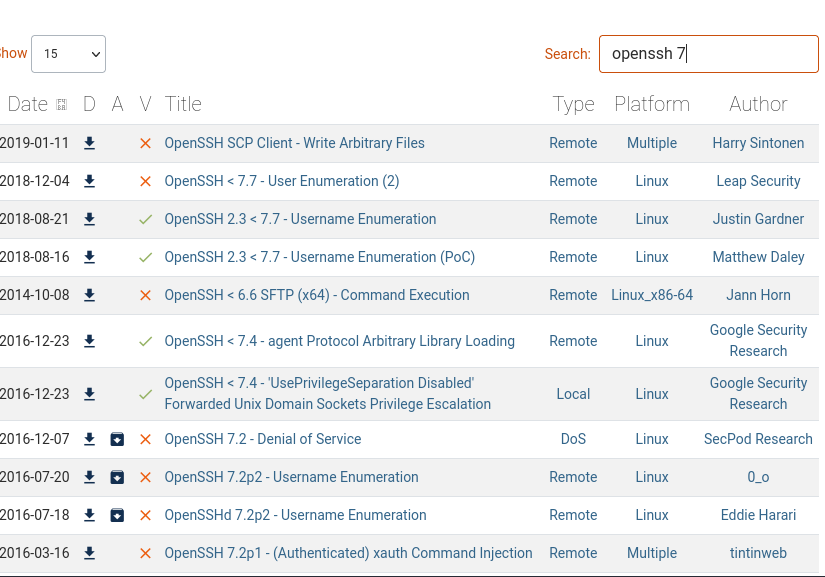Download vulnerable app for OpenSSH 7.2p2 Username Enumeration
Viewport: 825px width, 577px height.
click(x=117, y=477)
